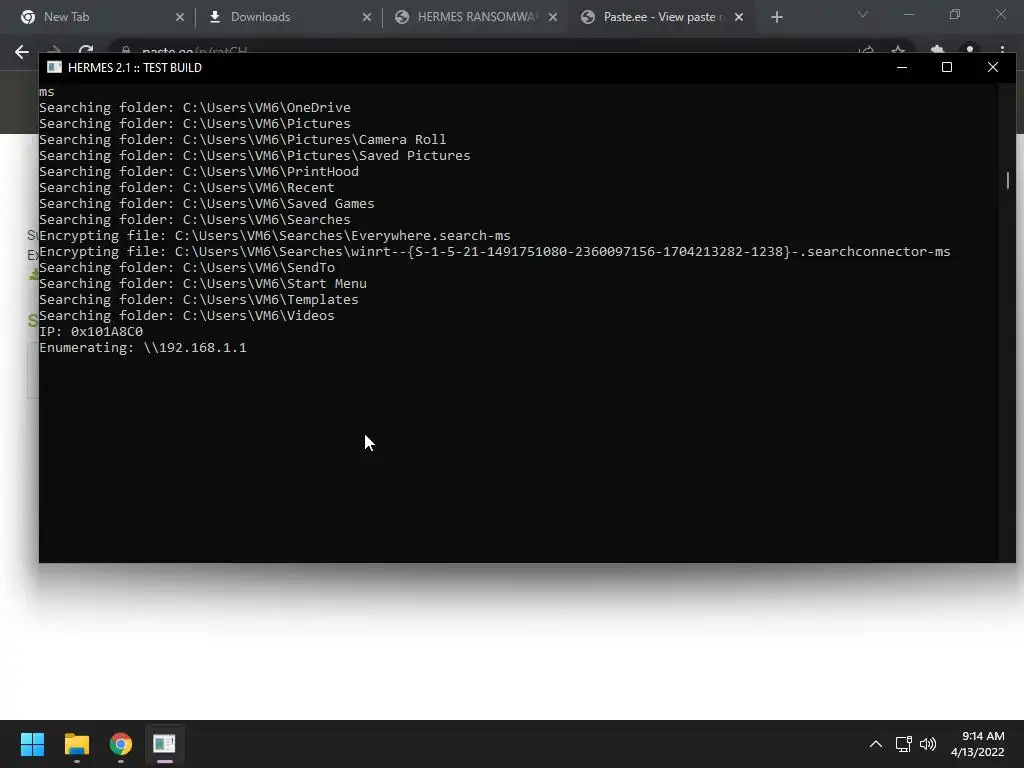
Task: Bookmark this page with the star icon
Action: (x=898, y=50)
